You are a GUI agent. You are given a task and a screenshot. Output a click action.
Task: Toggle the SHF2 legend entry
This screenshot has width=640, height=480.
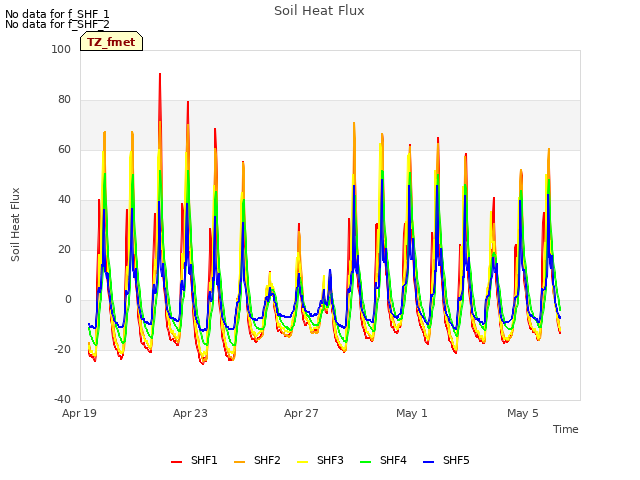[x=257, y=460]
